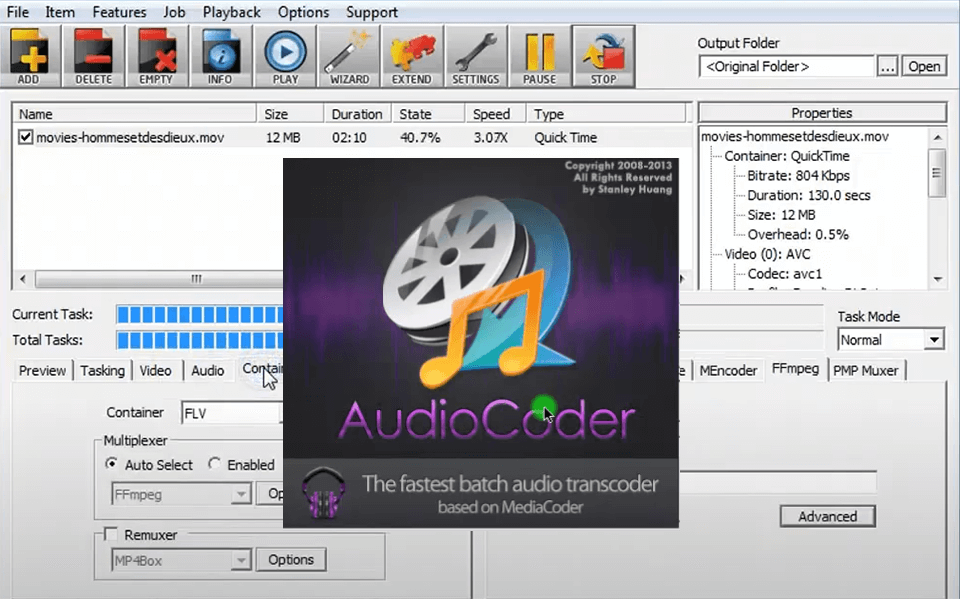Click the Properties panel header button

822,113
